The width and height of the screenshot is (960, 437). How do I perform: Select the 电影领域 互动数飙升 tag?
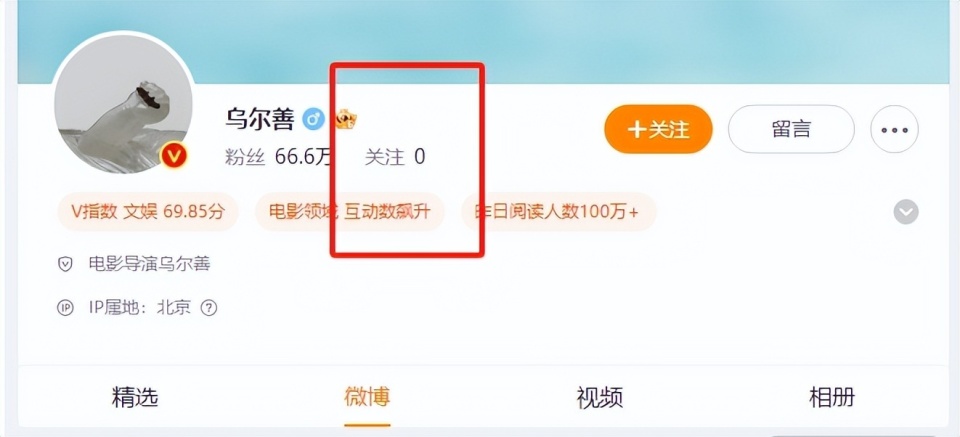tap(350, 212)
